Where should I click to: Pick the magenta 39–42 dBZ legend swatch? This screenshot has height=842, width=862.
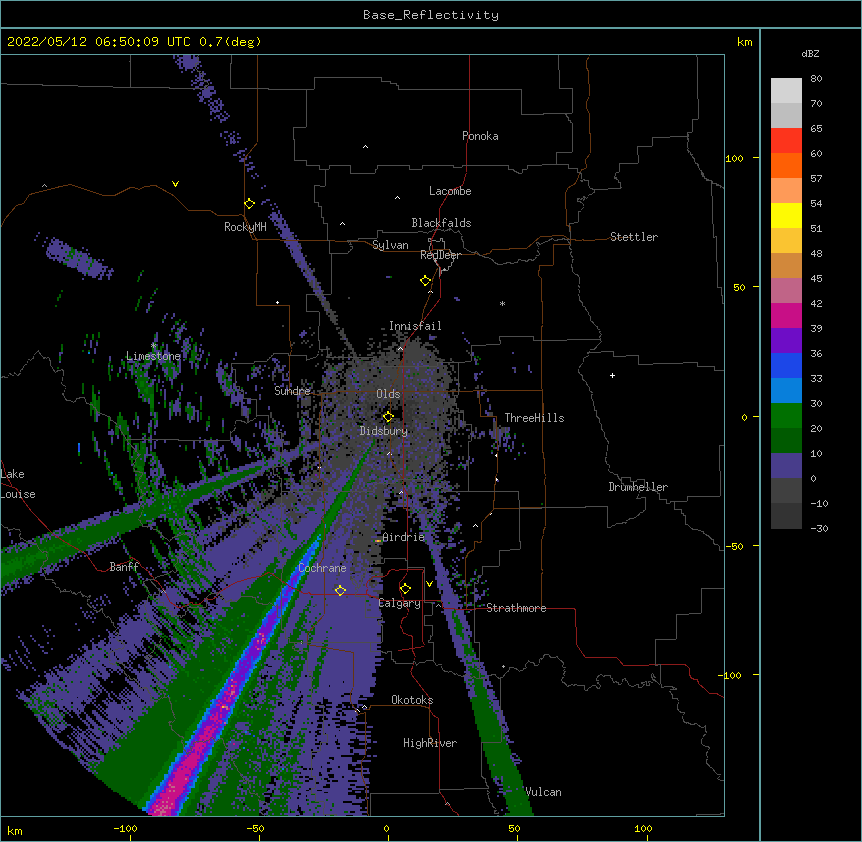(x=786, y=315)
